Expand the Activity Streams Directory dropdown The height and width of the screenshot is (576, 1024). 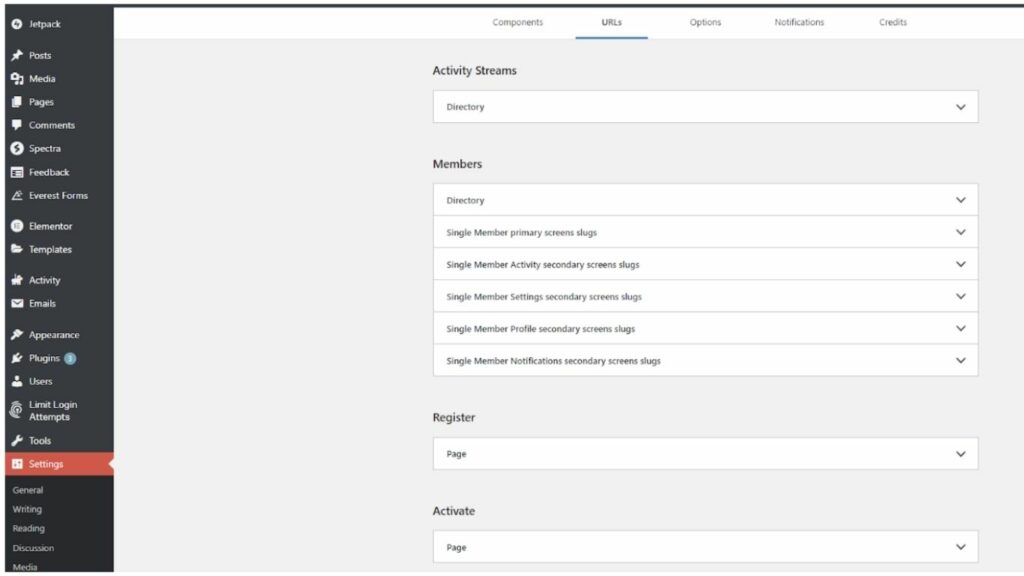tap(705, 107)
